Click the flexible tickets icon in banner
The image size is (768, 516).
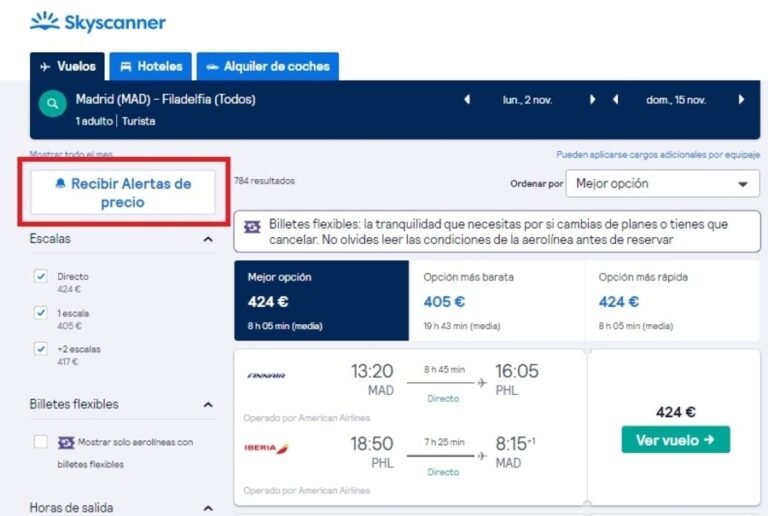pos(252,227)
